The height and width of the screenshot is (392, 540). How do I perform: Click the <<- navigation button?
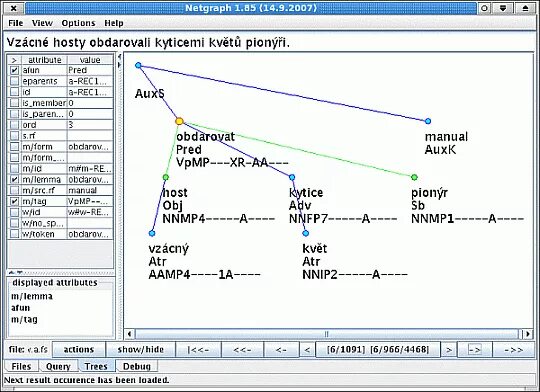point(242,350)
